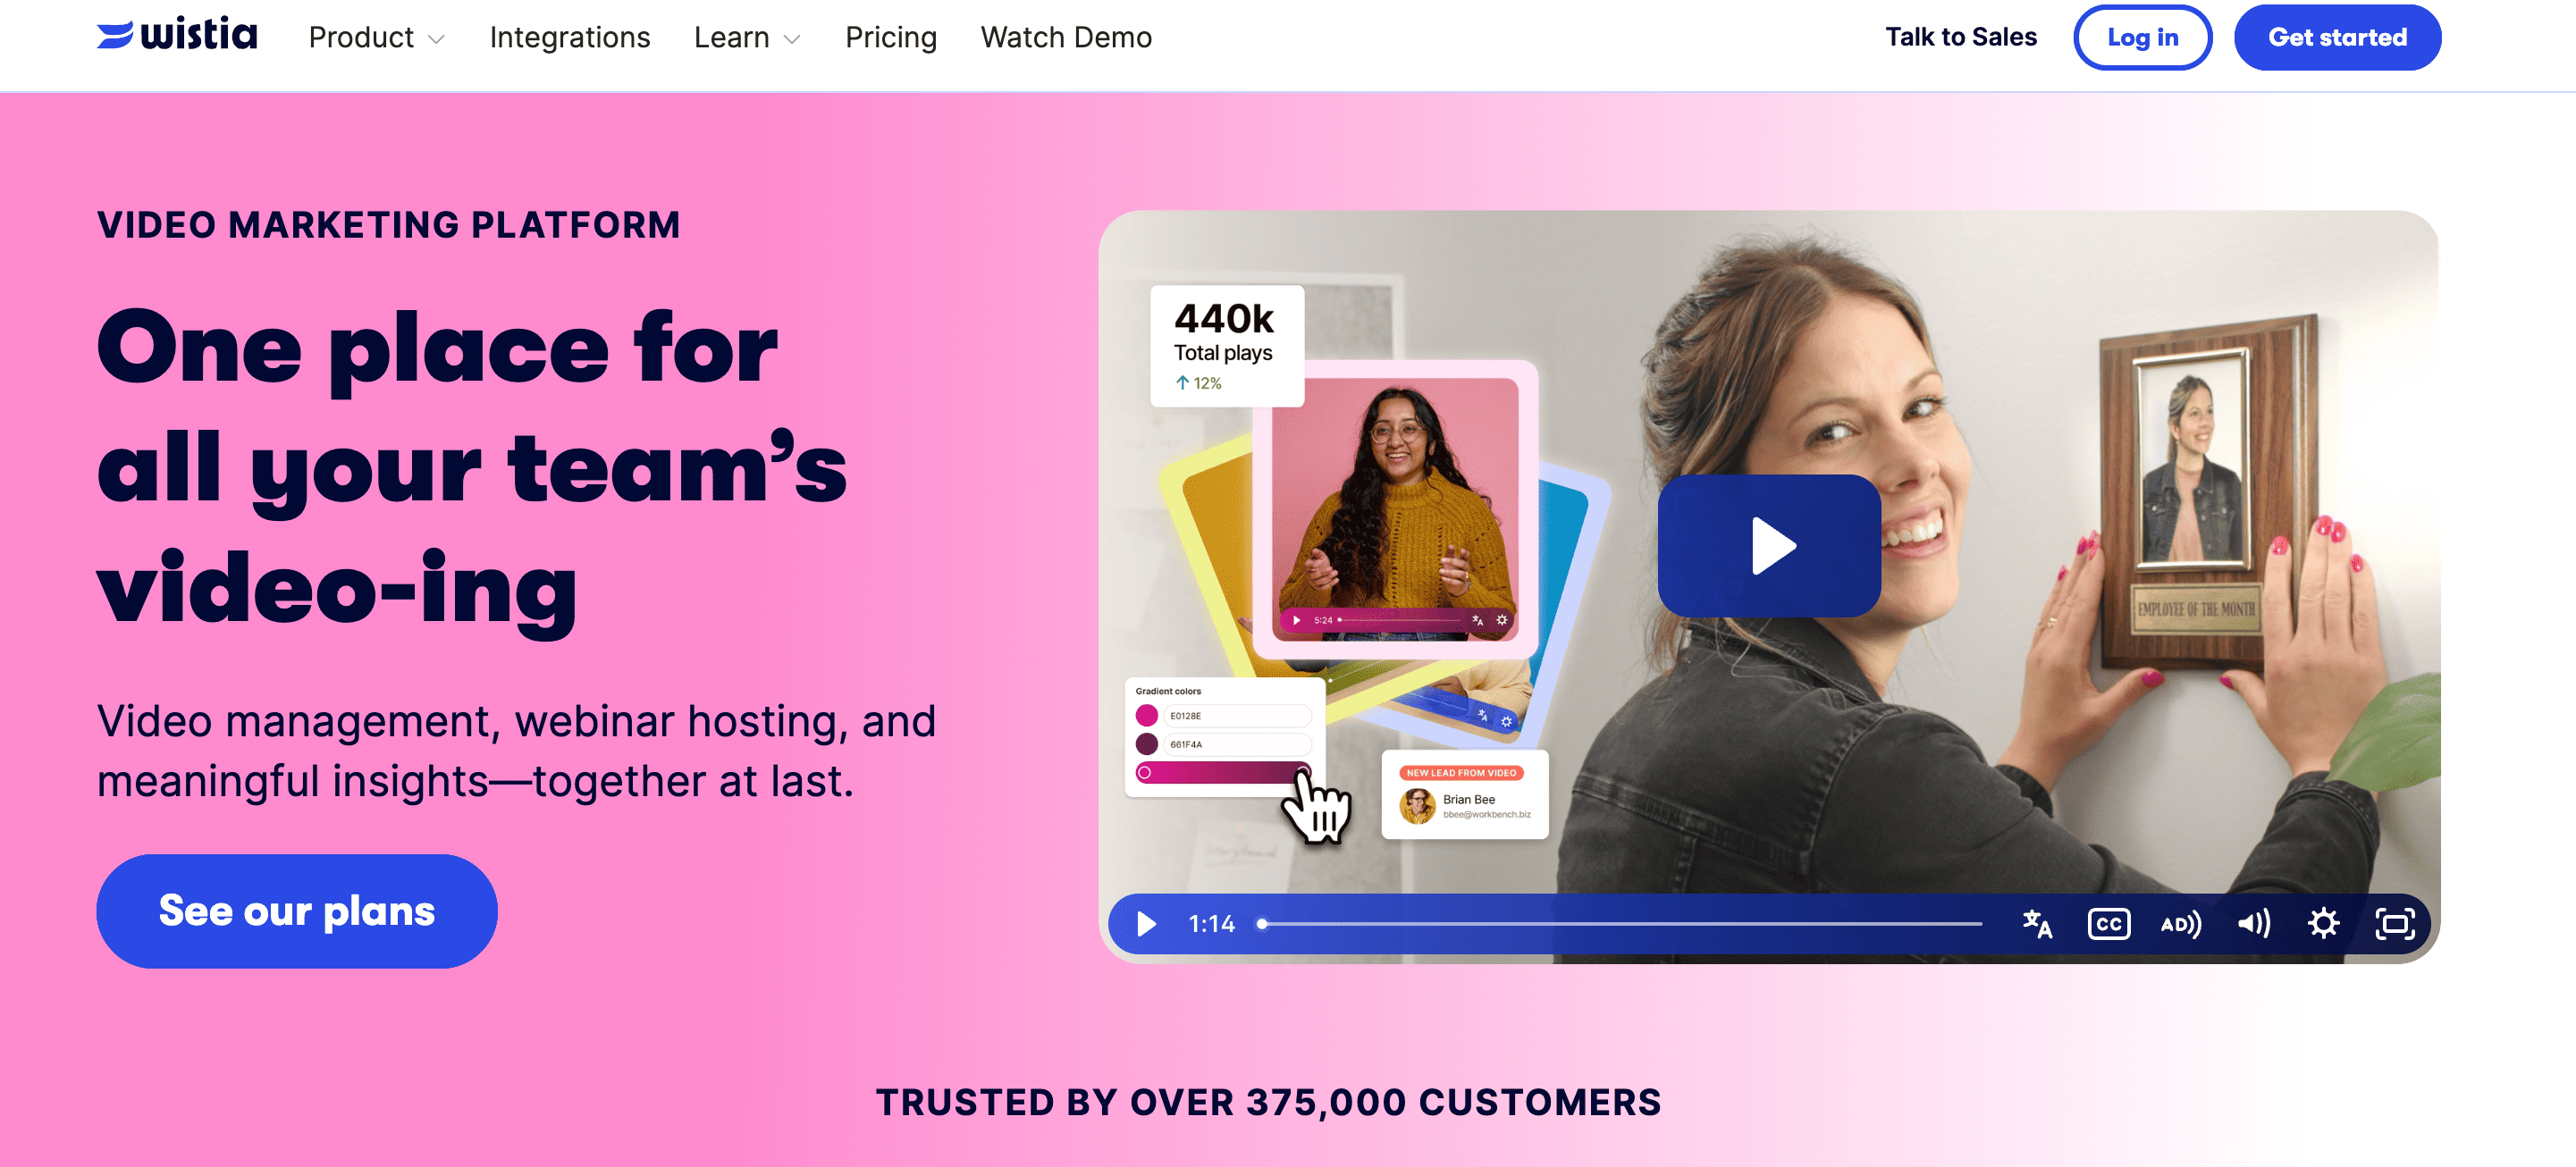
Task: Click the See our plans button
Action: coord(297,910)
